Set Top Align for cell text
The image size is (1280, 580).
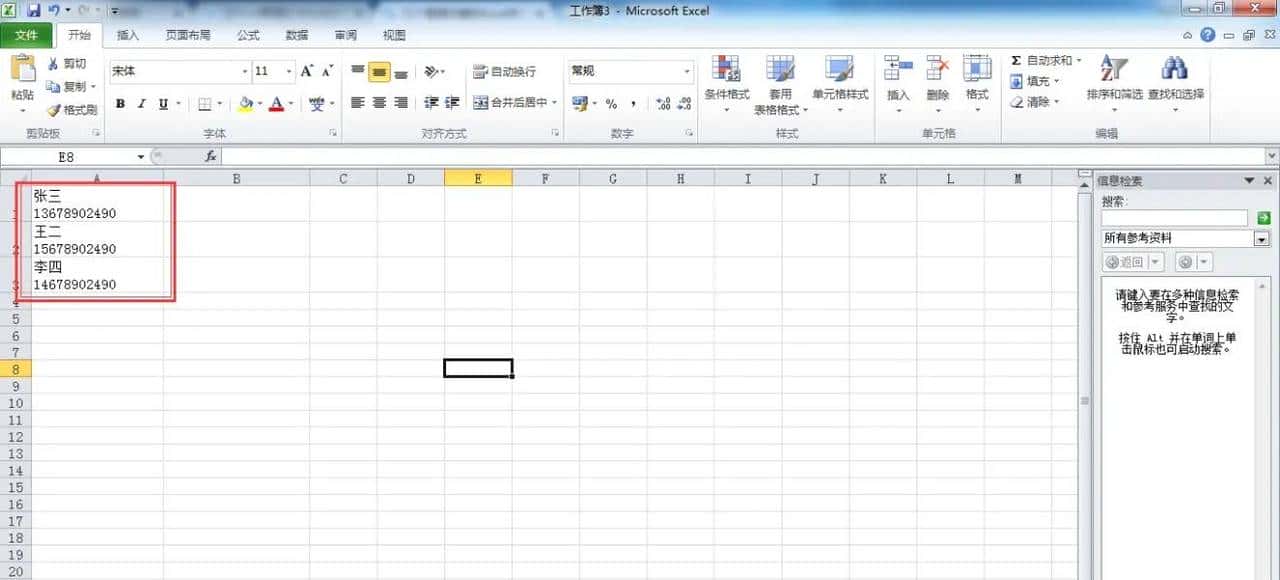[x=358, y=72]
